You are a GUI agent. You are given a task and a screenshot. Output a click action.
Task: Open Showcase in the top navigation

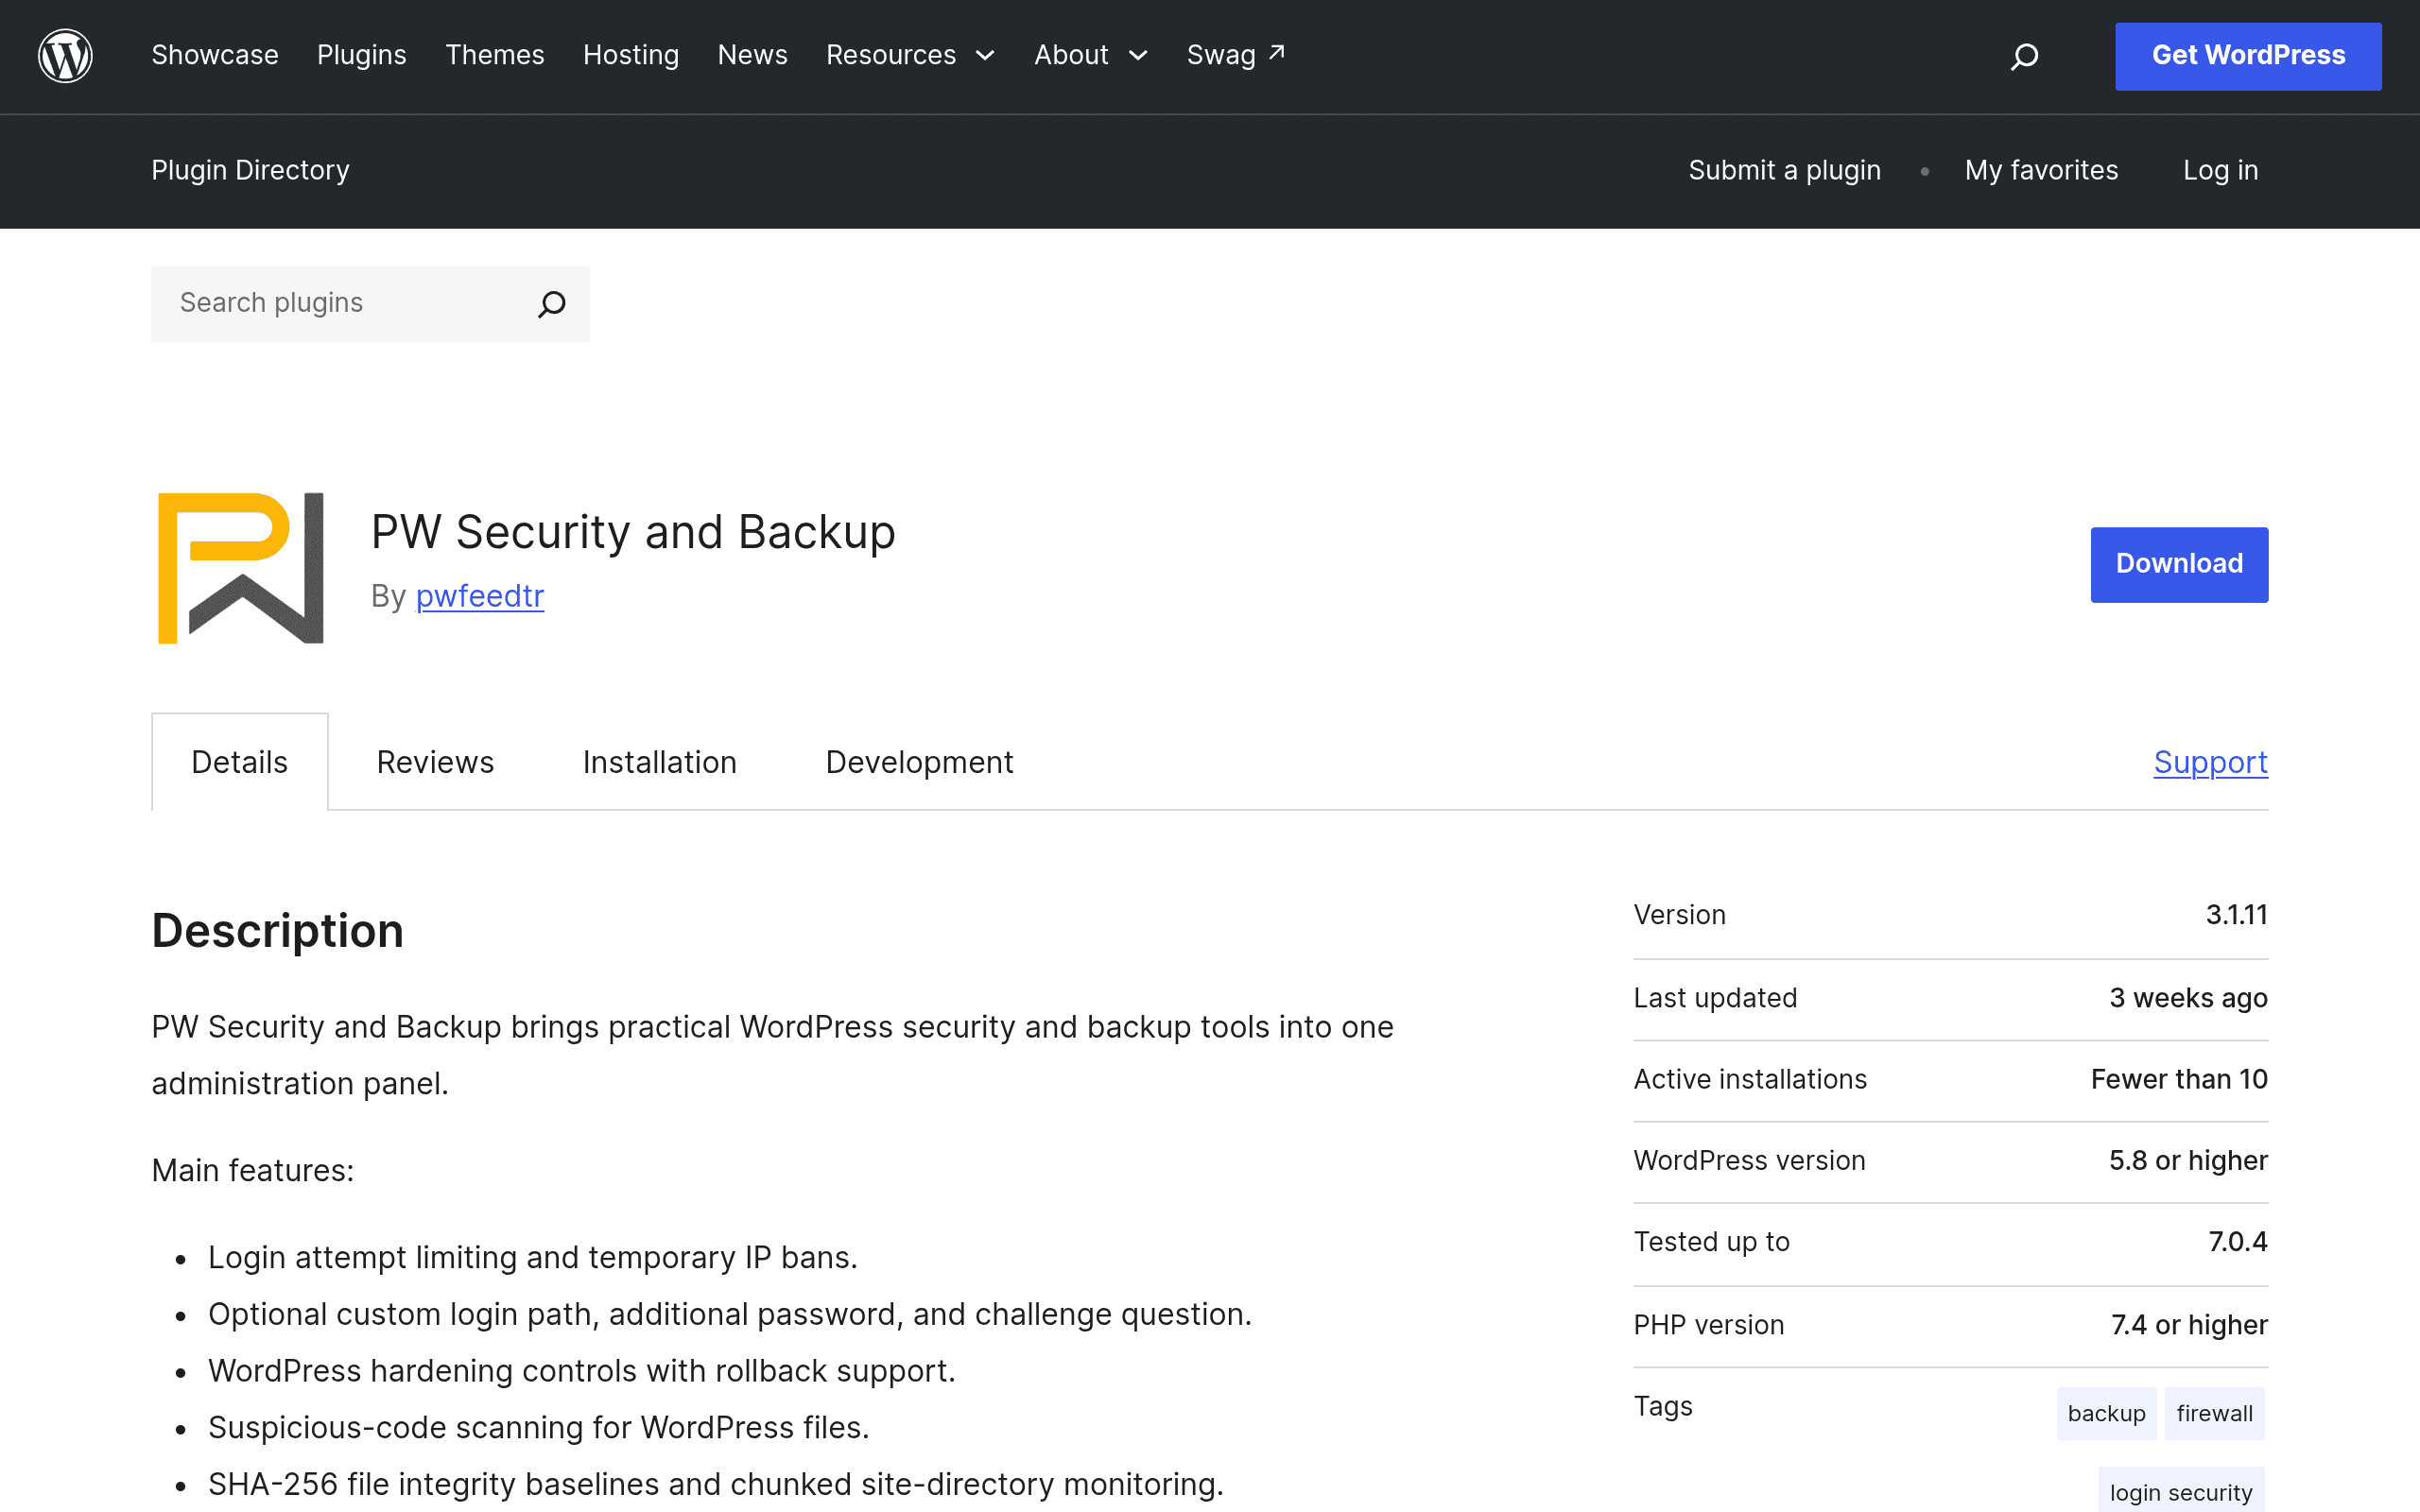pyautogui.click(x=215, y=55)
